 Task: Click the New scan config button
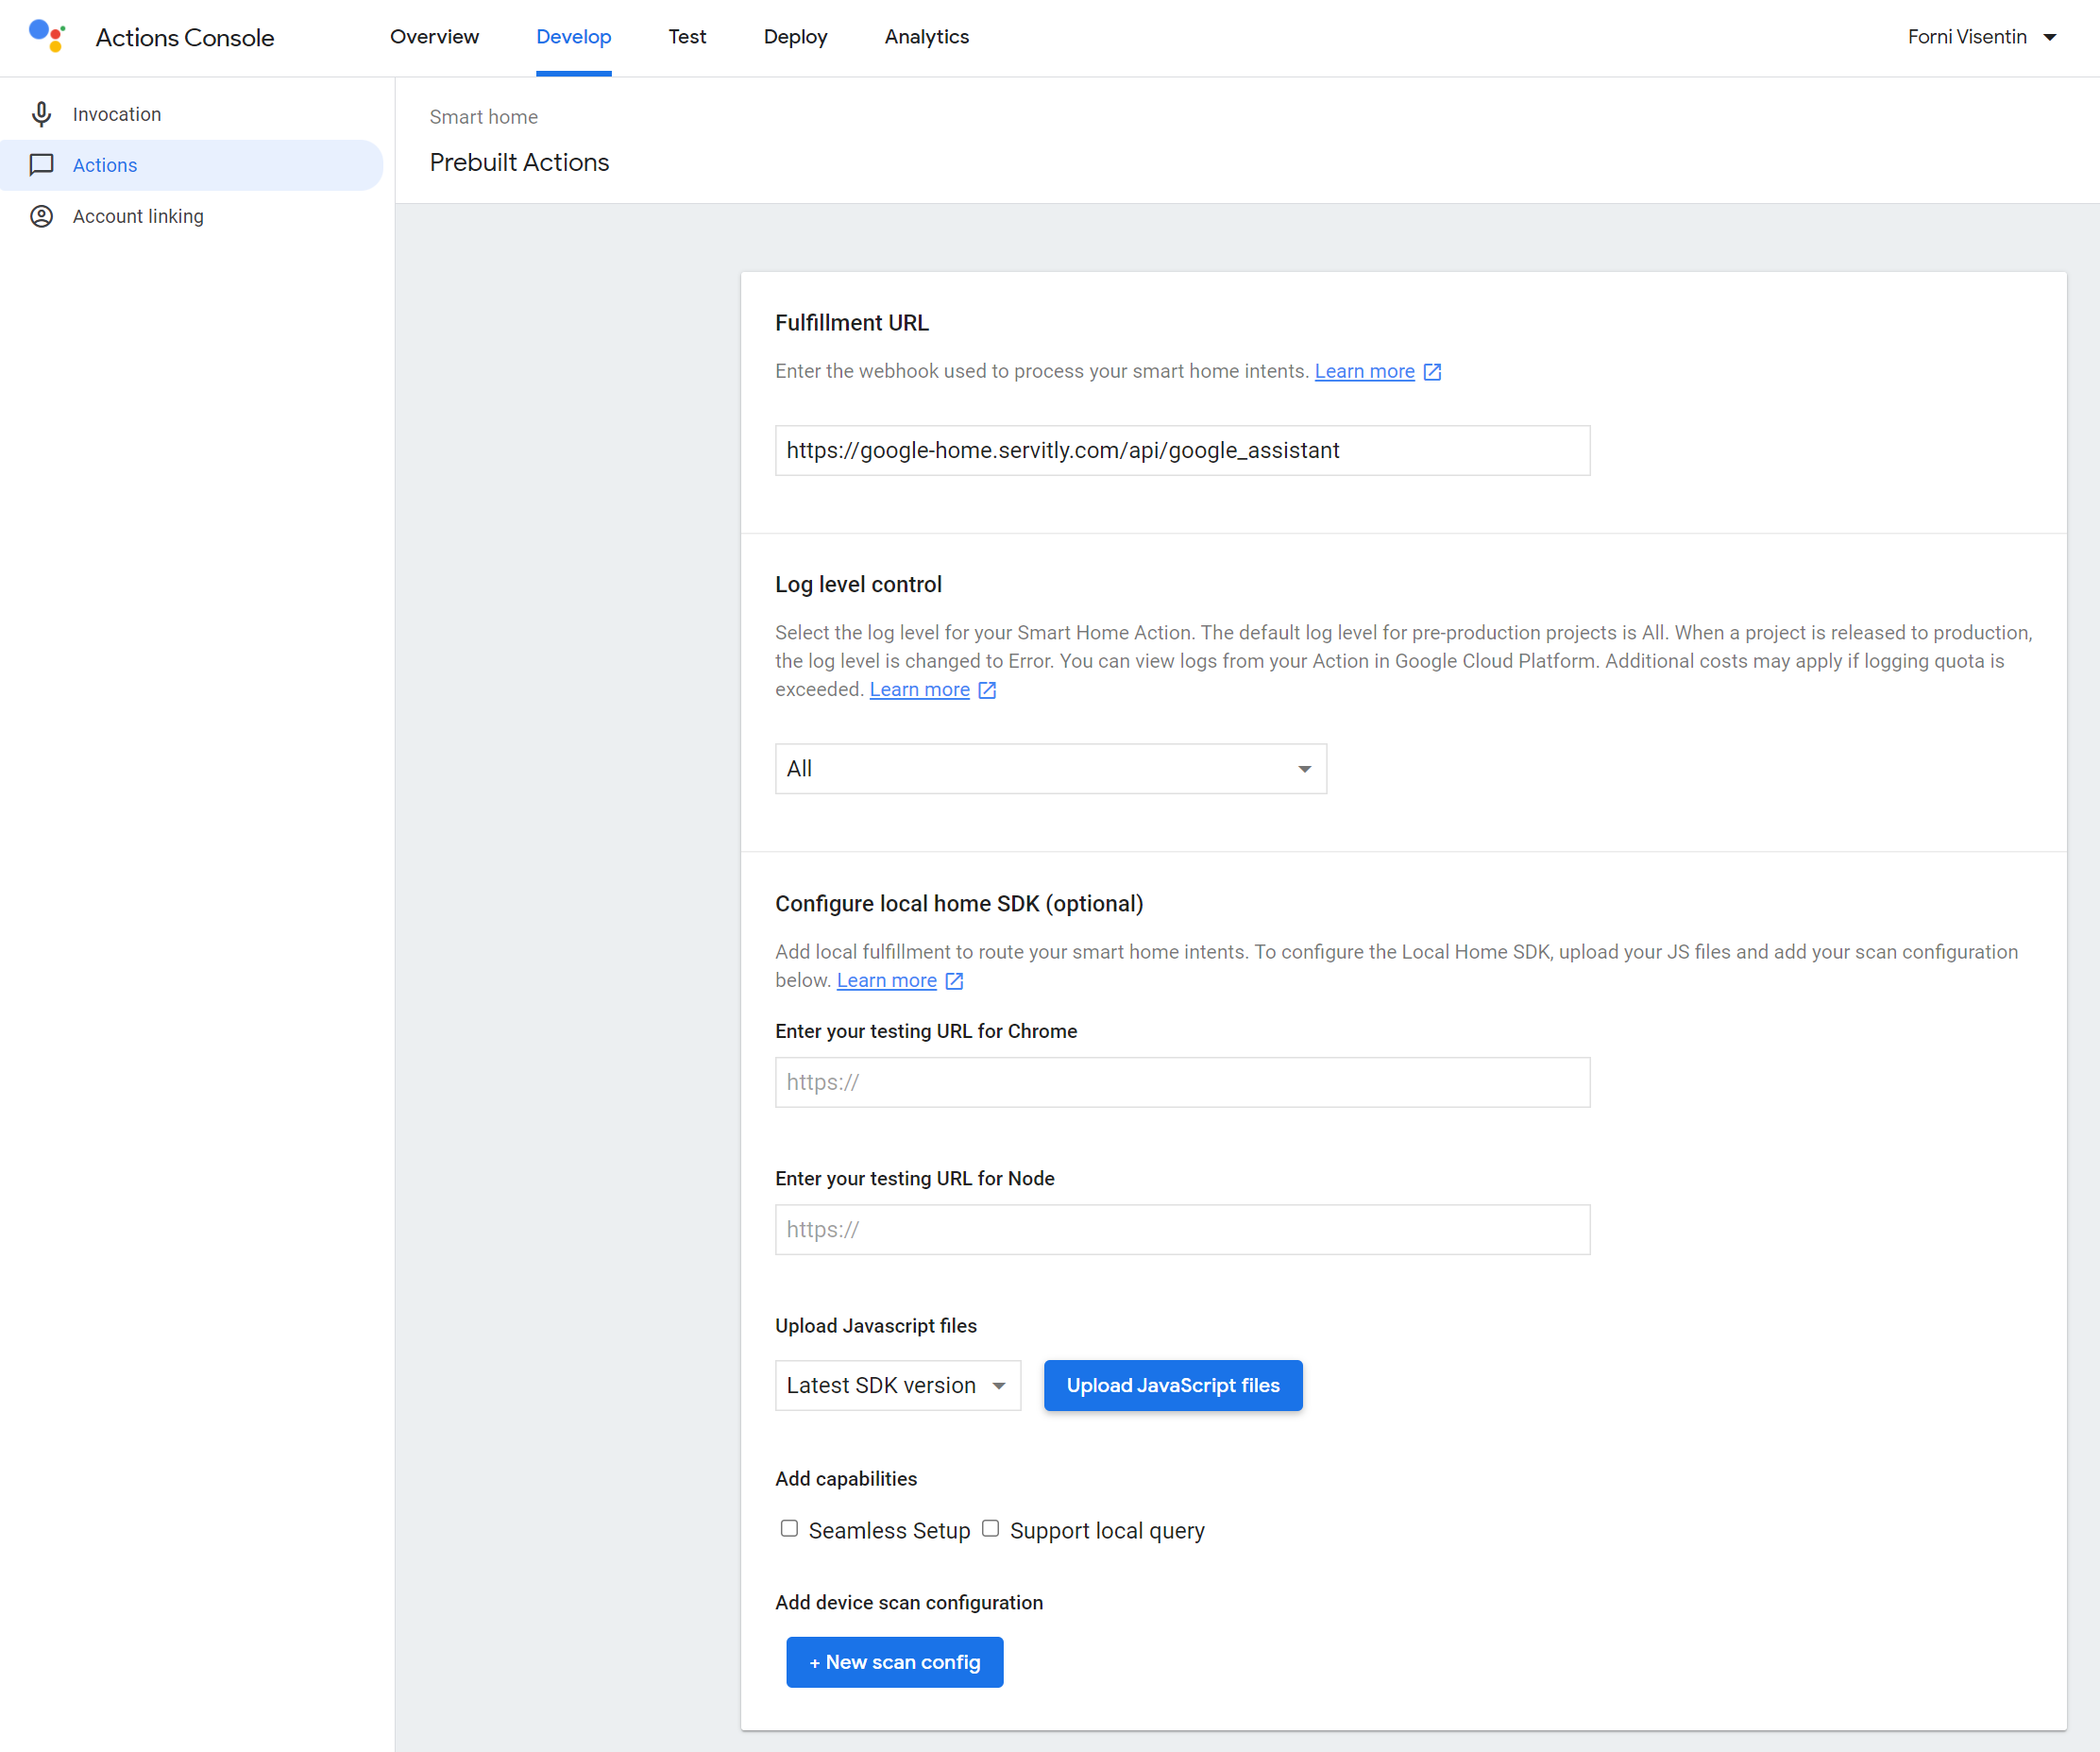[894, 1662]
